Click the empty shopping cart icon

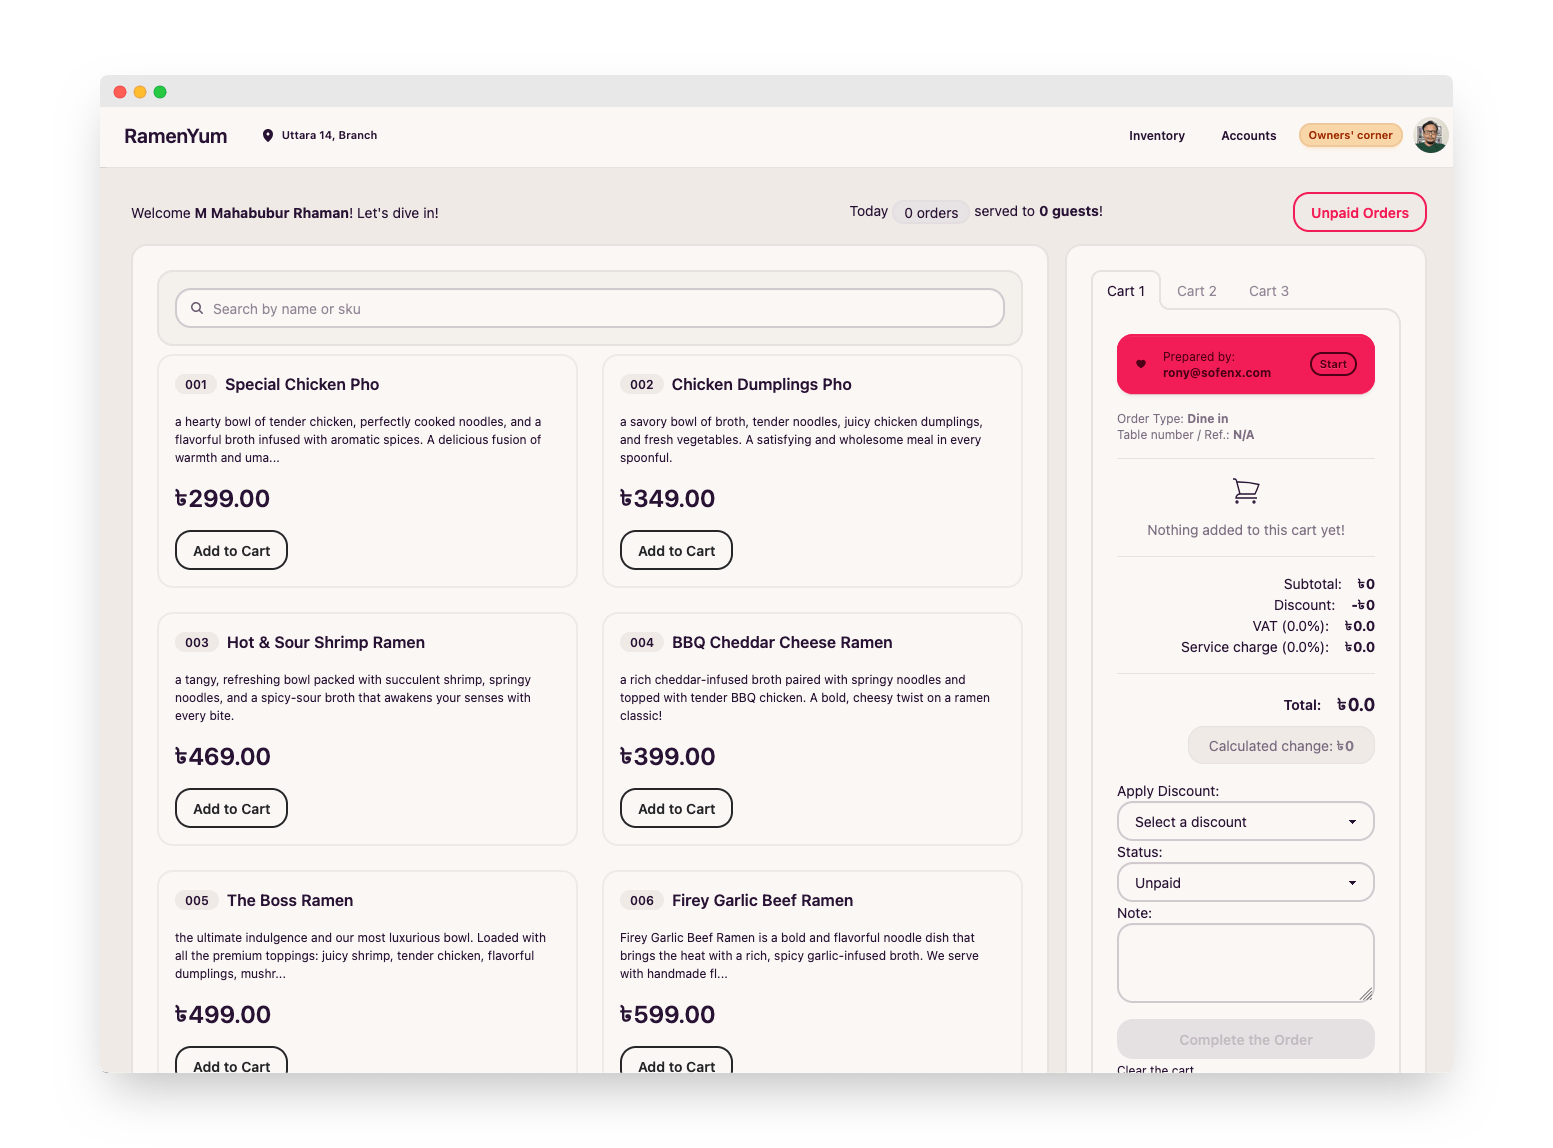tap(1245, 491)
